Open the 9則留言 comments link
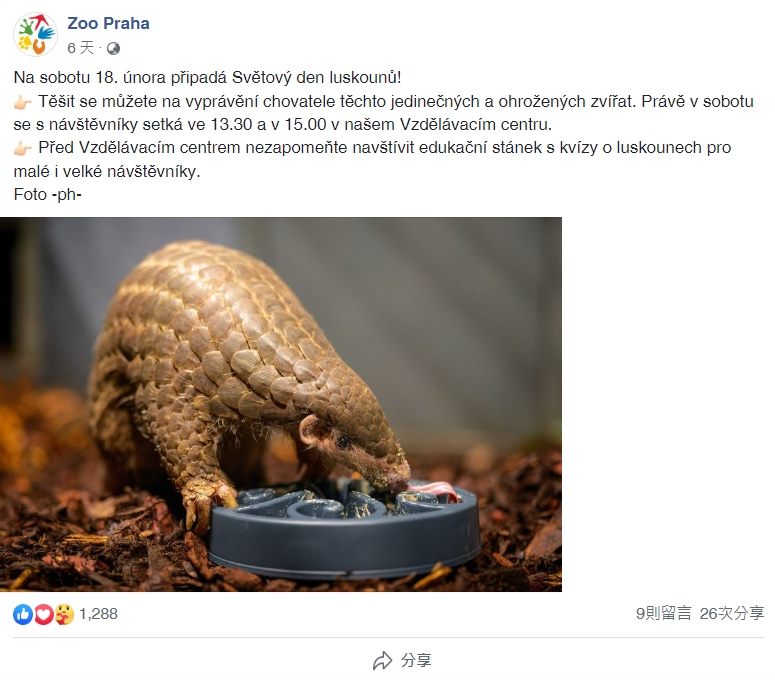Viewport: 775px width, 680px height. (663, 613)
